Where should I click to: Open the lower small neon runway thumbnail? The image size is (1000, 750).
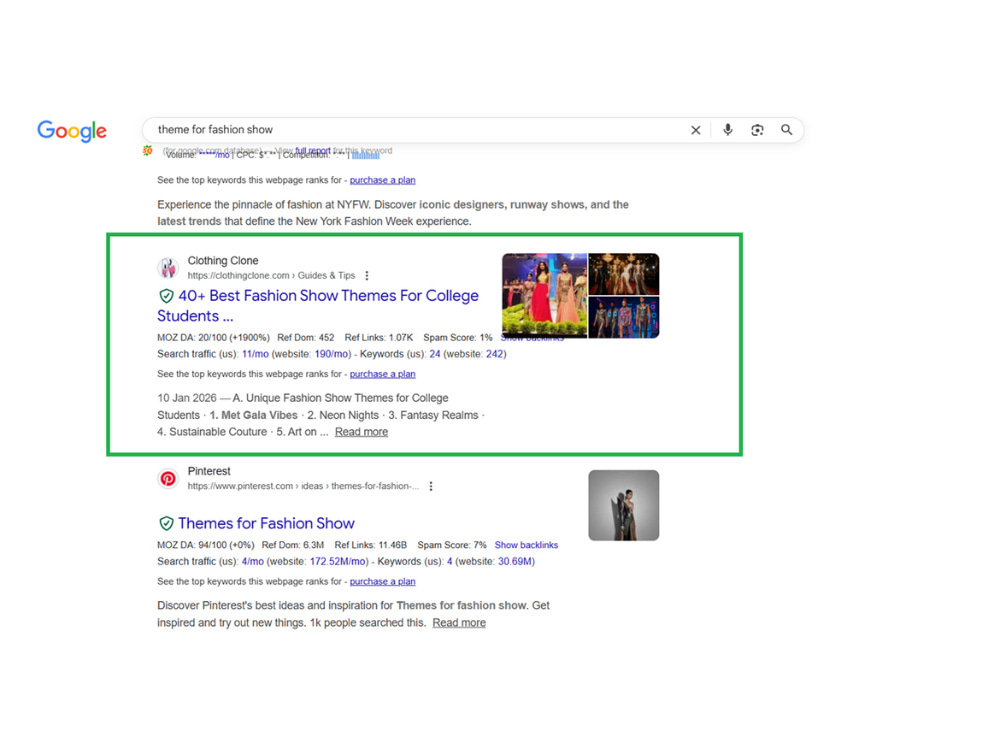point(624,318)
